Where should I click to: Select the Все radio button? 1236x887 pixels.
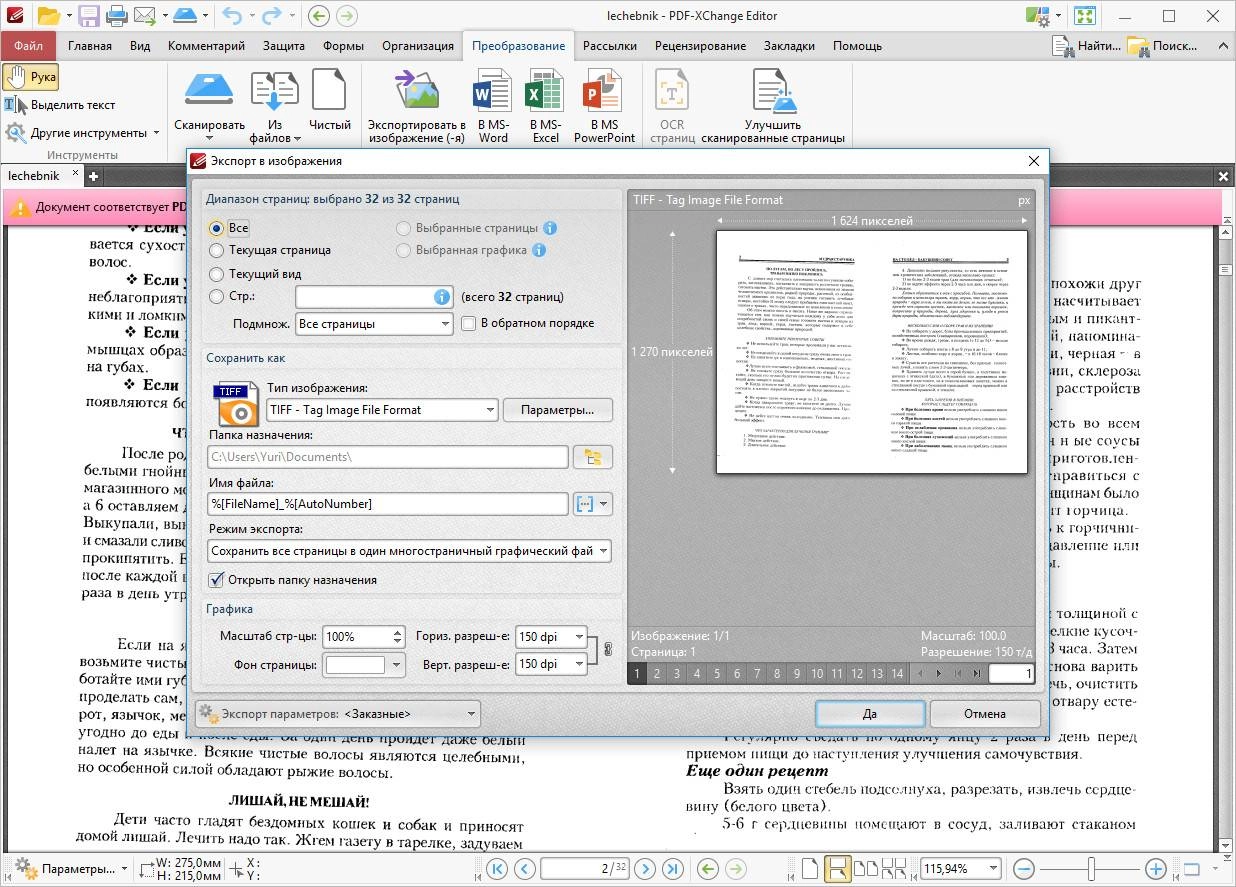coord(216,228)
